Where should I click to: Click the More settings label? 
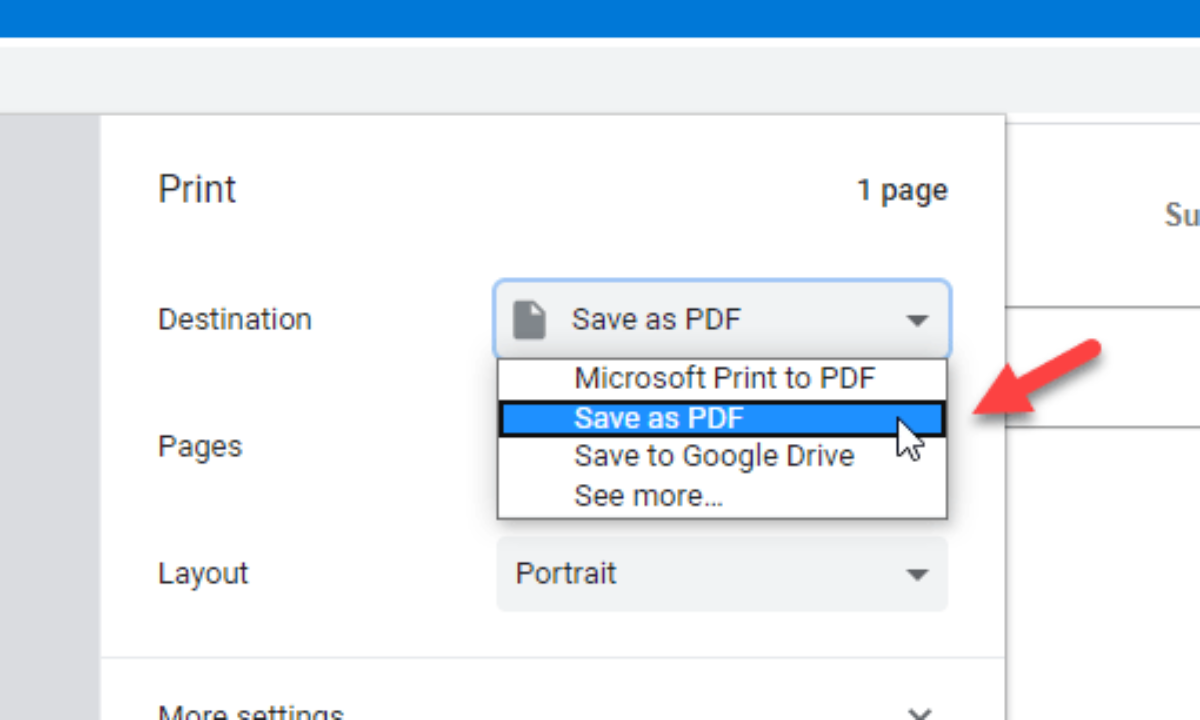250,712
